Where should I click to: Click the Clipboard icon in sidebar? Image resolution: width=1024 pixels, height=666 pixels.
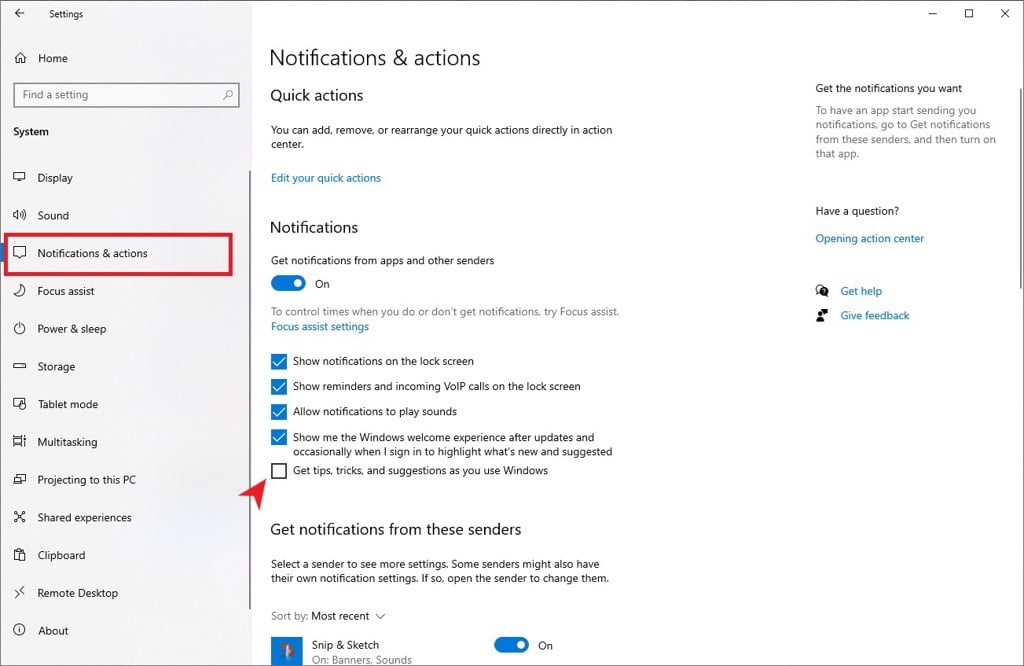click(19, 555)
